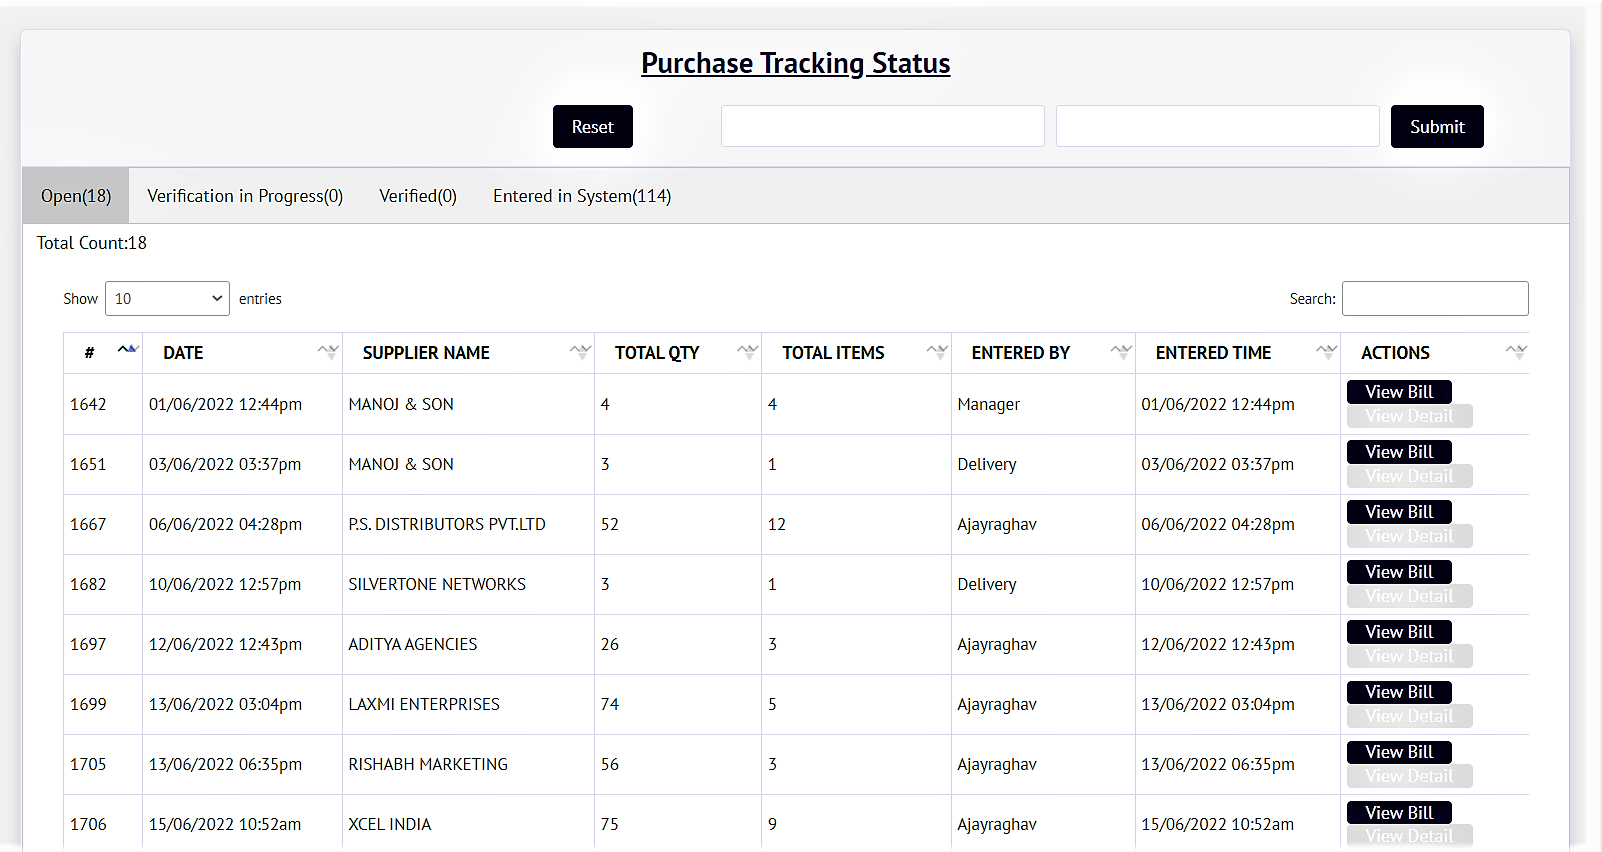Click the ACTIONS column sort arrows
Viewport: 1602px width, 852px height.
tap(1515, 352)
